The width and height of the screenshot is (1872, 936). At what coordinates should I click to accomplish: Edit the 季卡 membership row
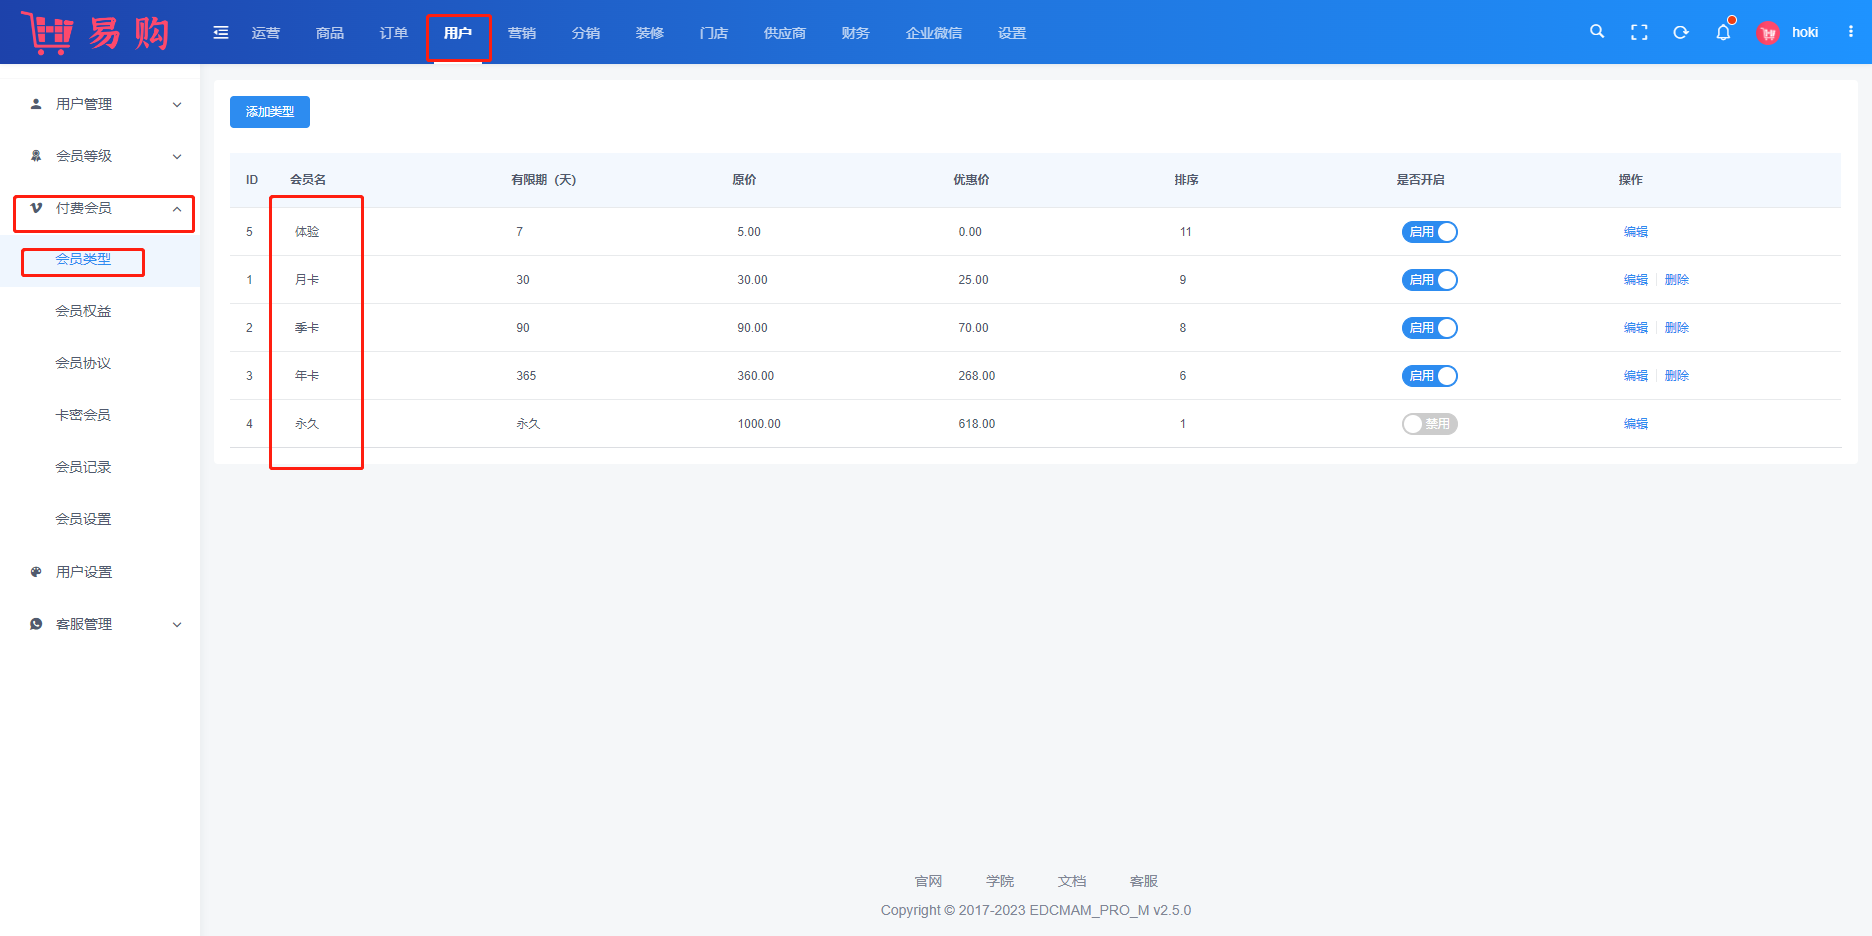click(1636, 328)
